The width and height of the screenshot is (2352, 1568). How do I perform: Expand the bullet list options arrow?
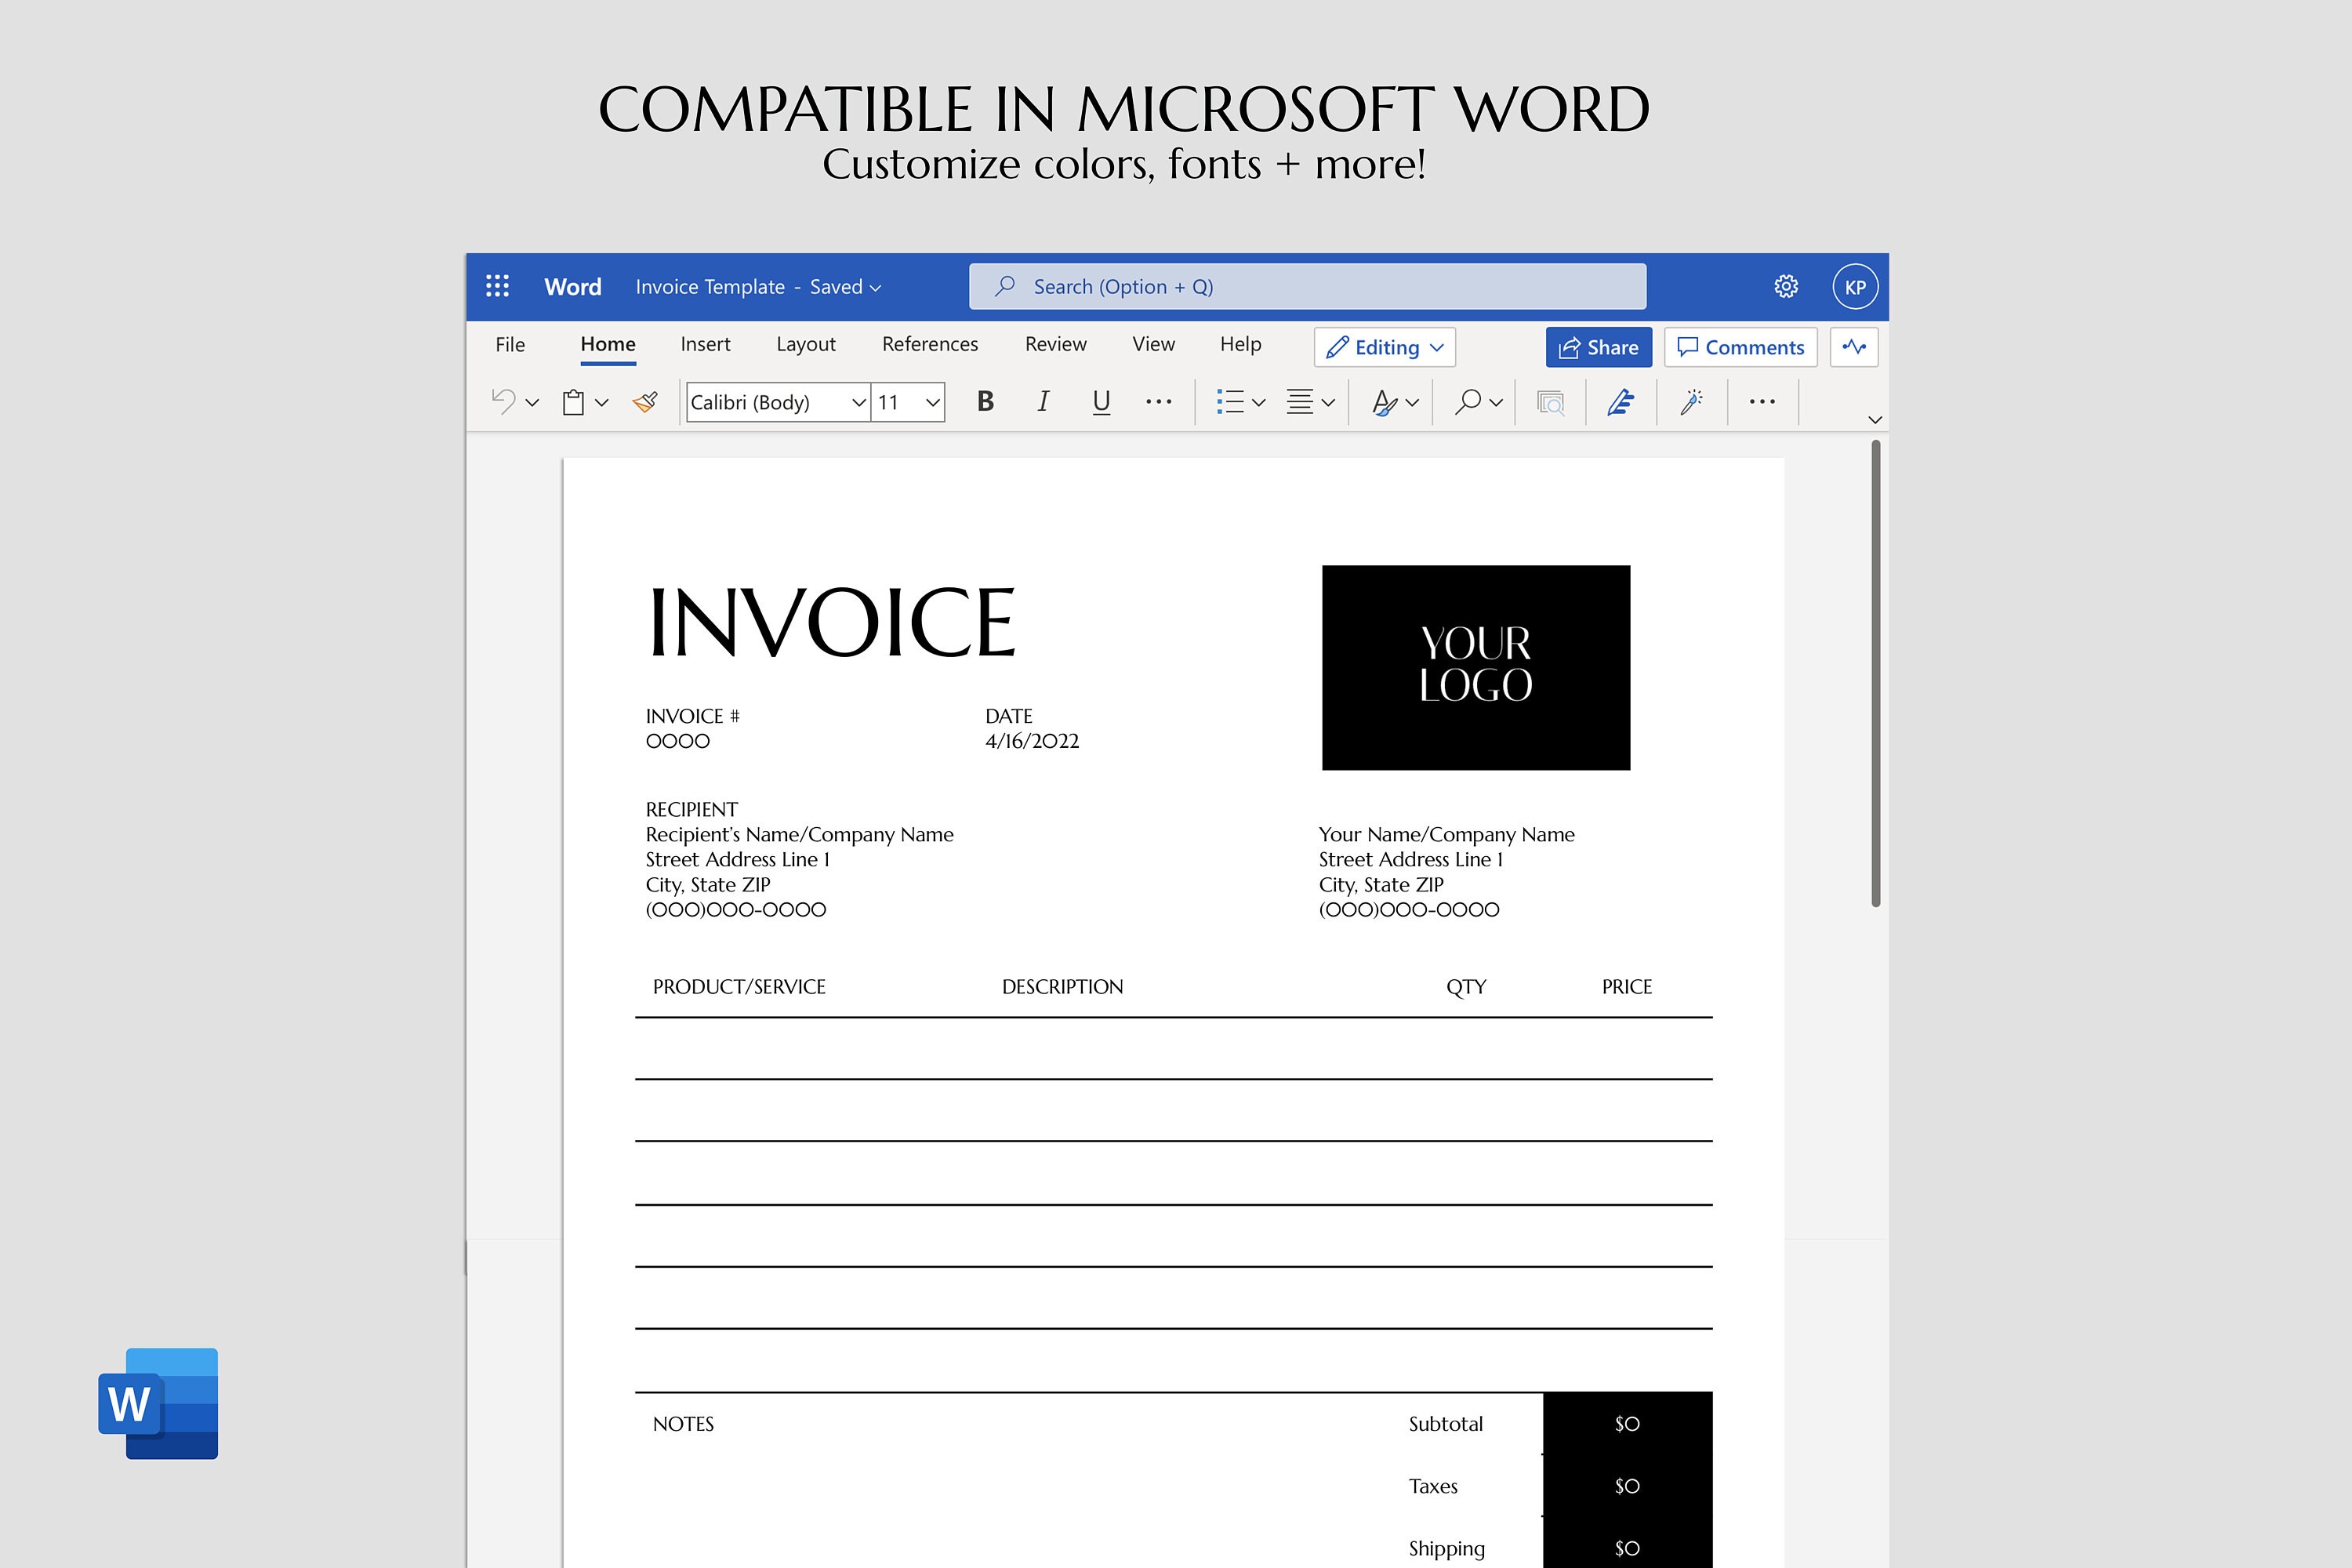[1258, 402]
